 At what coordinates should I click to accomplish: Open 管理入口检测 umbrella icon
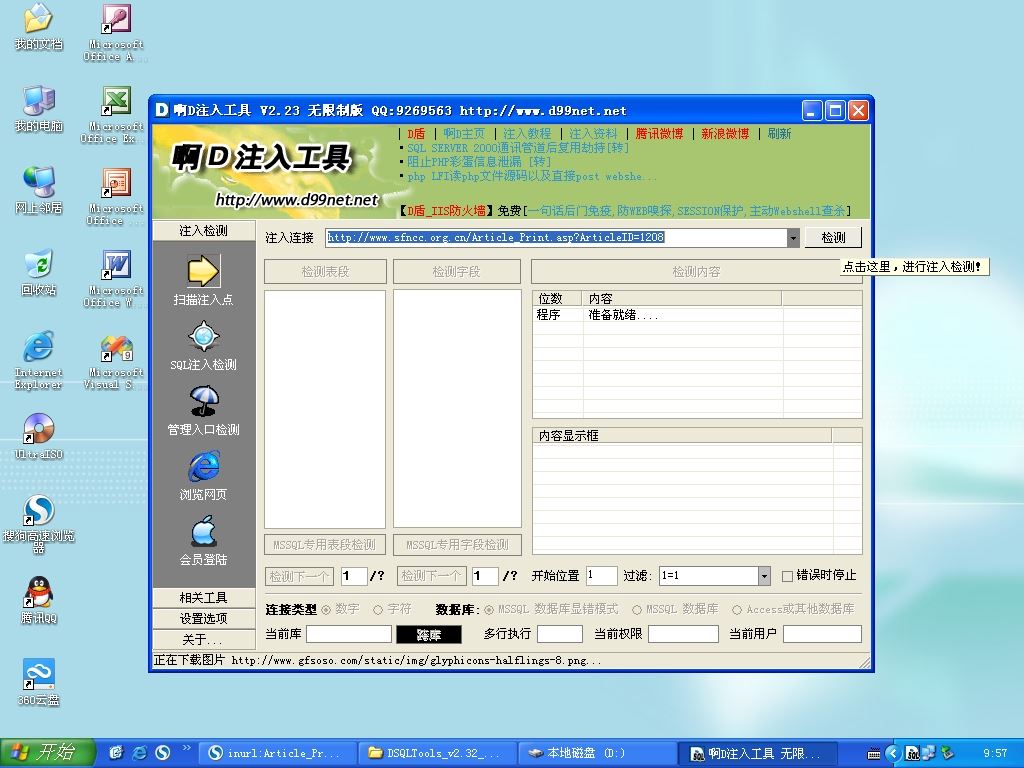204,401
